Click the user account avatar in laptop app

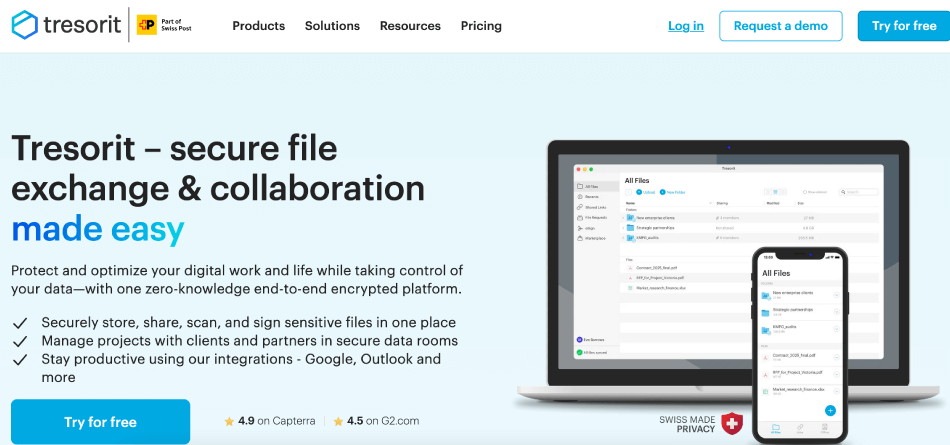click(580, 340)
